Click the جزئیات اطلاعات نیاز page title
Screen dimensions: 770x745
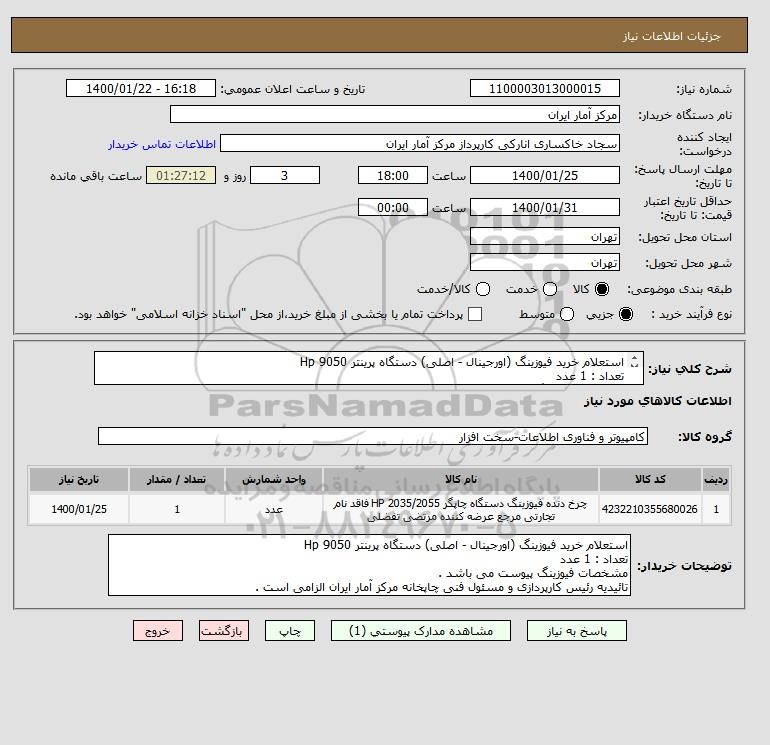(x=671, y=36)
